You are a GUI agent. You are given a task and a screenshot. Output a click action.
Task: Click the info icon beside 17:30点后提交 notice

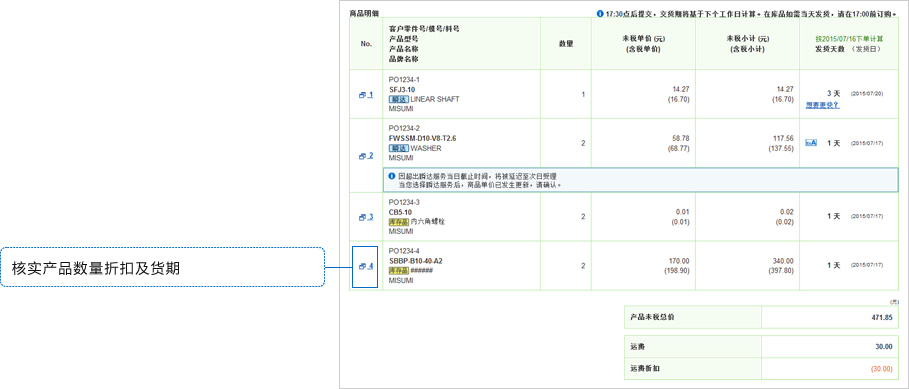coord(600,13)
